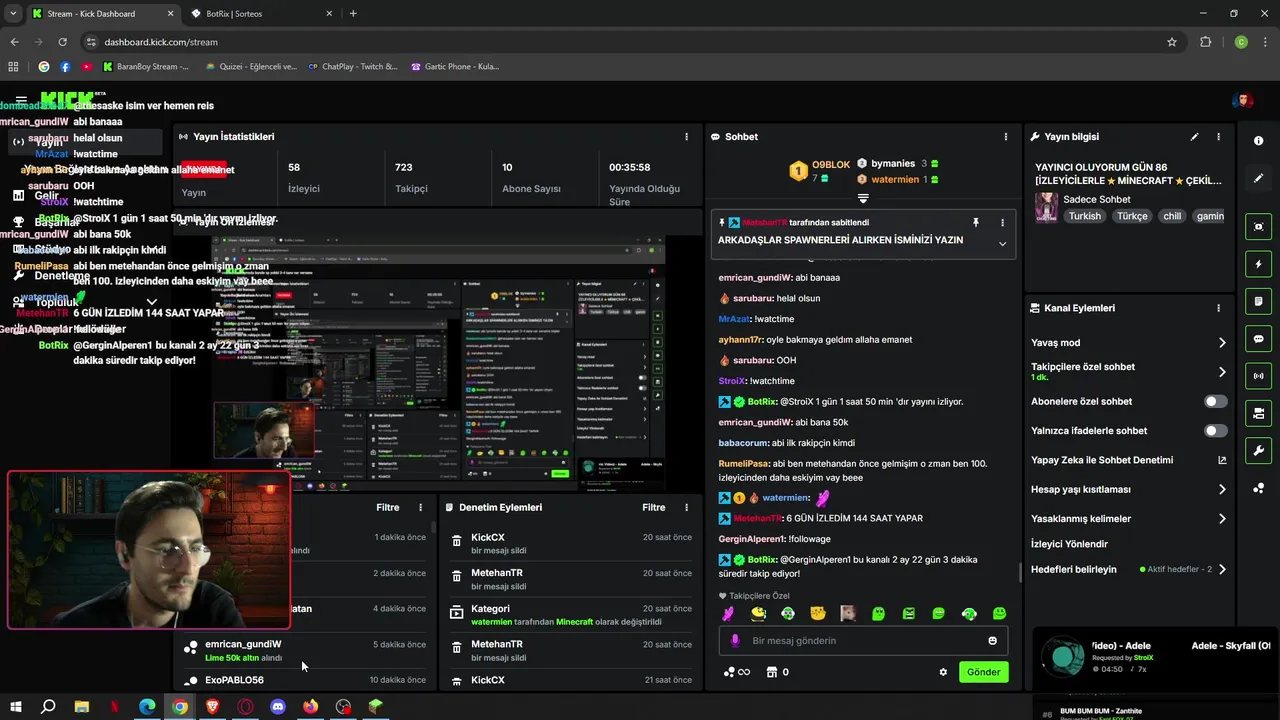Open a new Chrome tab with the plus button
This screenshot has height=720, width=1280.
coord(353,14)
